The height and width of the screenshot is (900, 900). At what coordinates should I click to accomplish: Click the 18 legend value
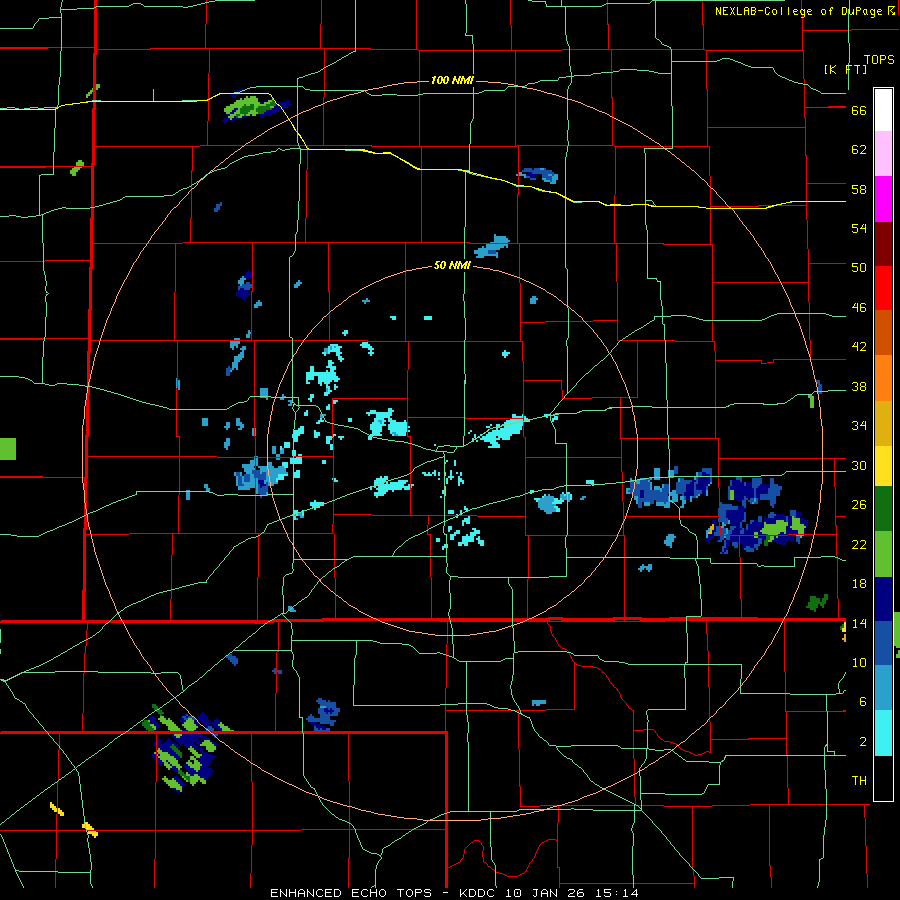coord(859,584)
